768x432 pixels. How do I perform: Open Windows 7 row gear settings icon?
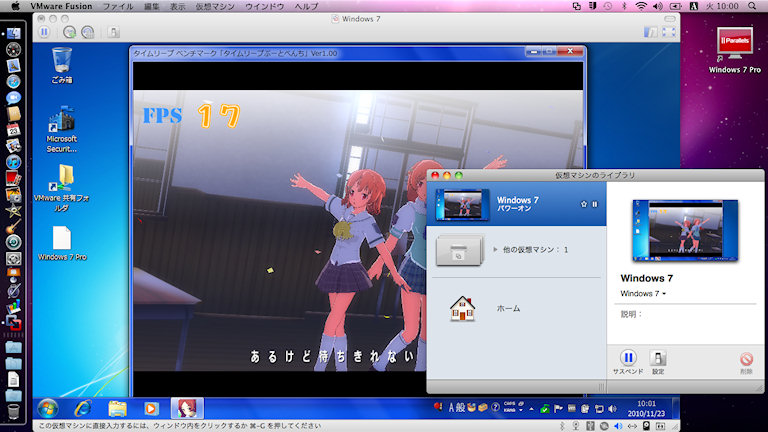pyautogui.click(x=583, y=204)
